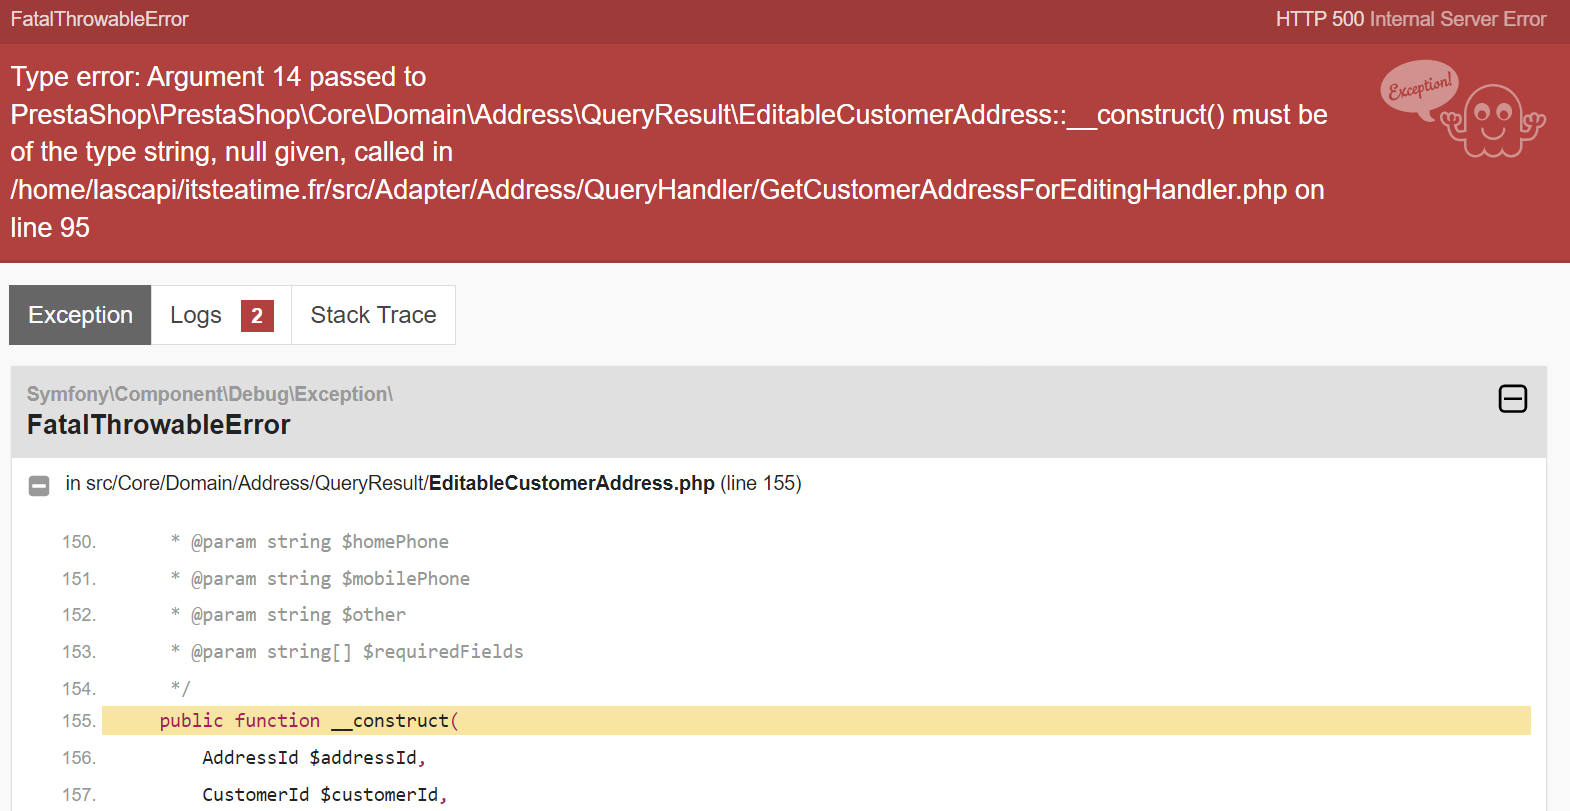Click the red Logs count badge
Screen dimensions: 1570x811
click(x=257, y=316)
